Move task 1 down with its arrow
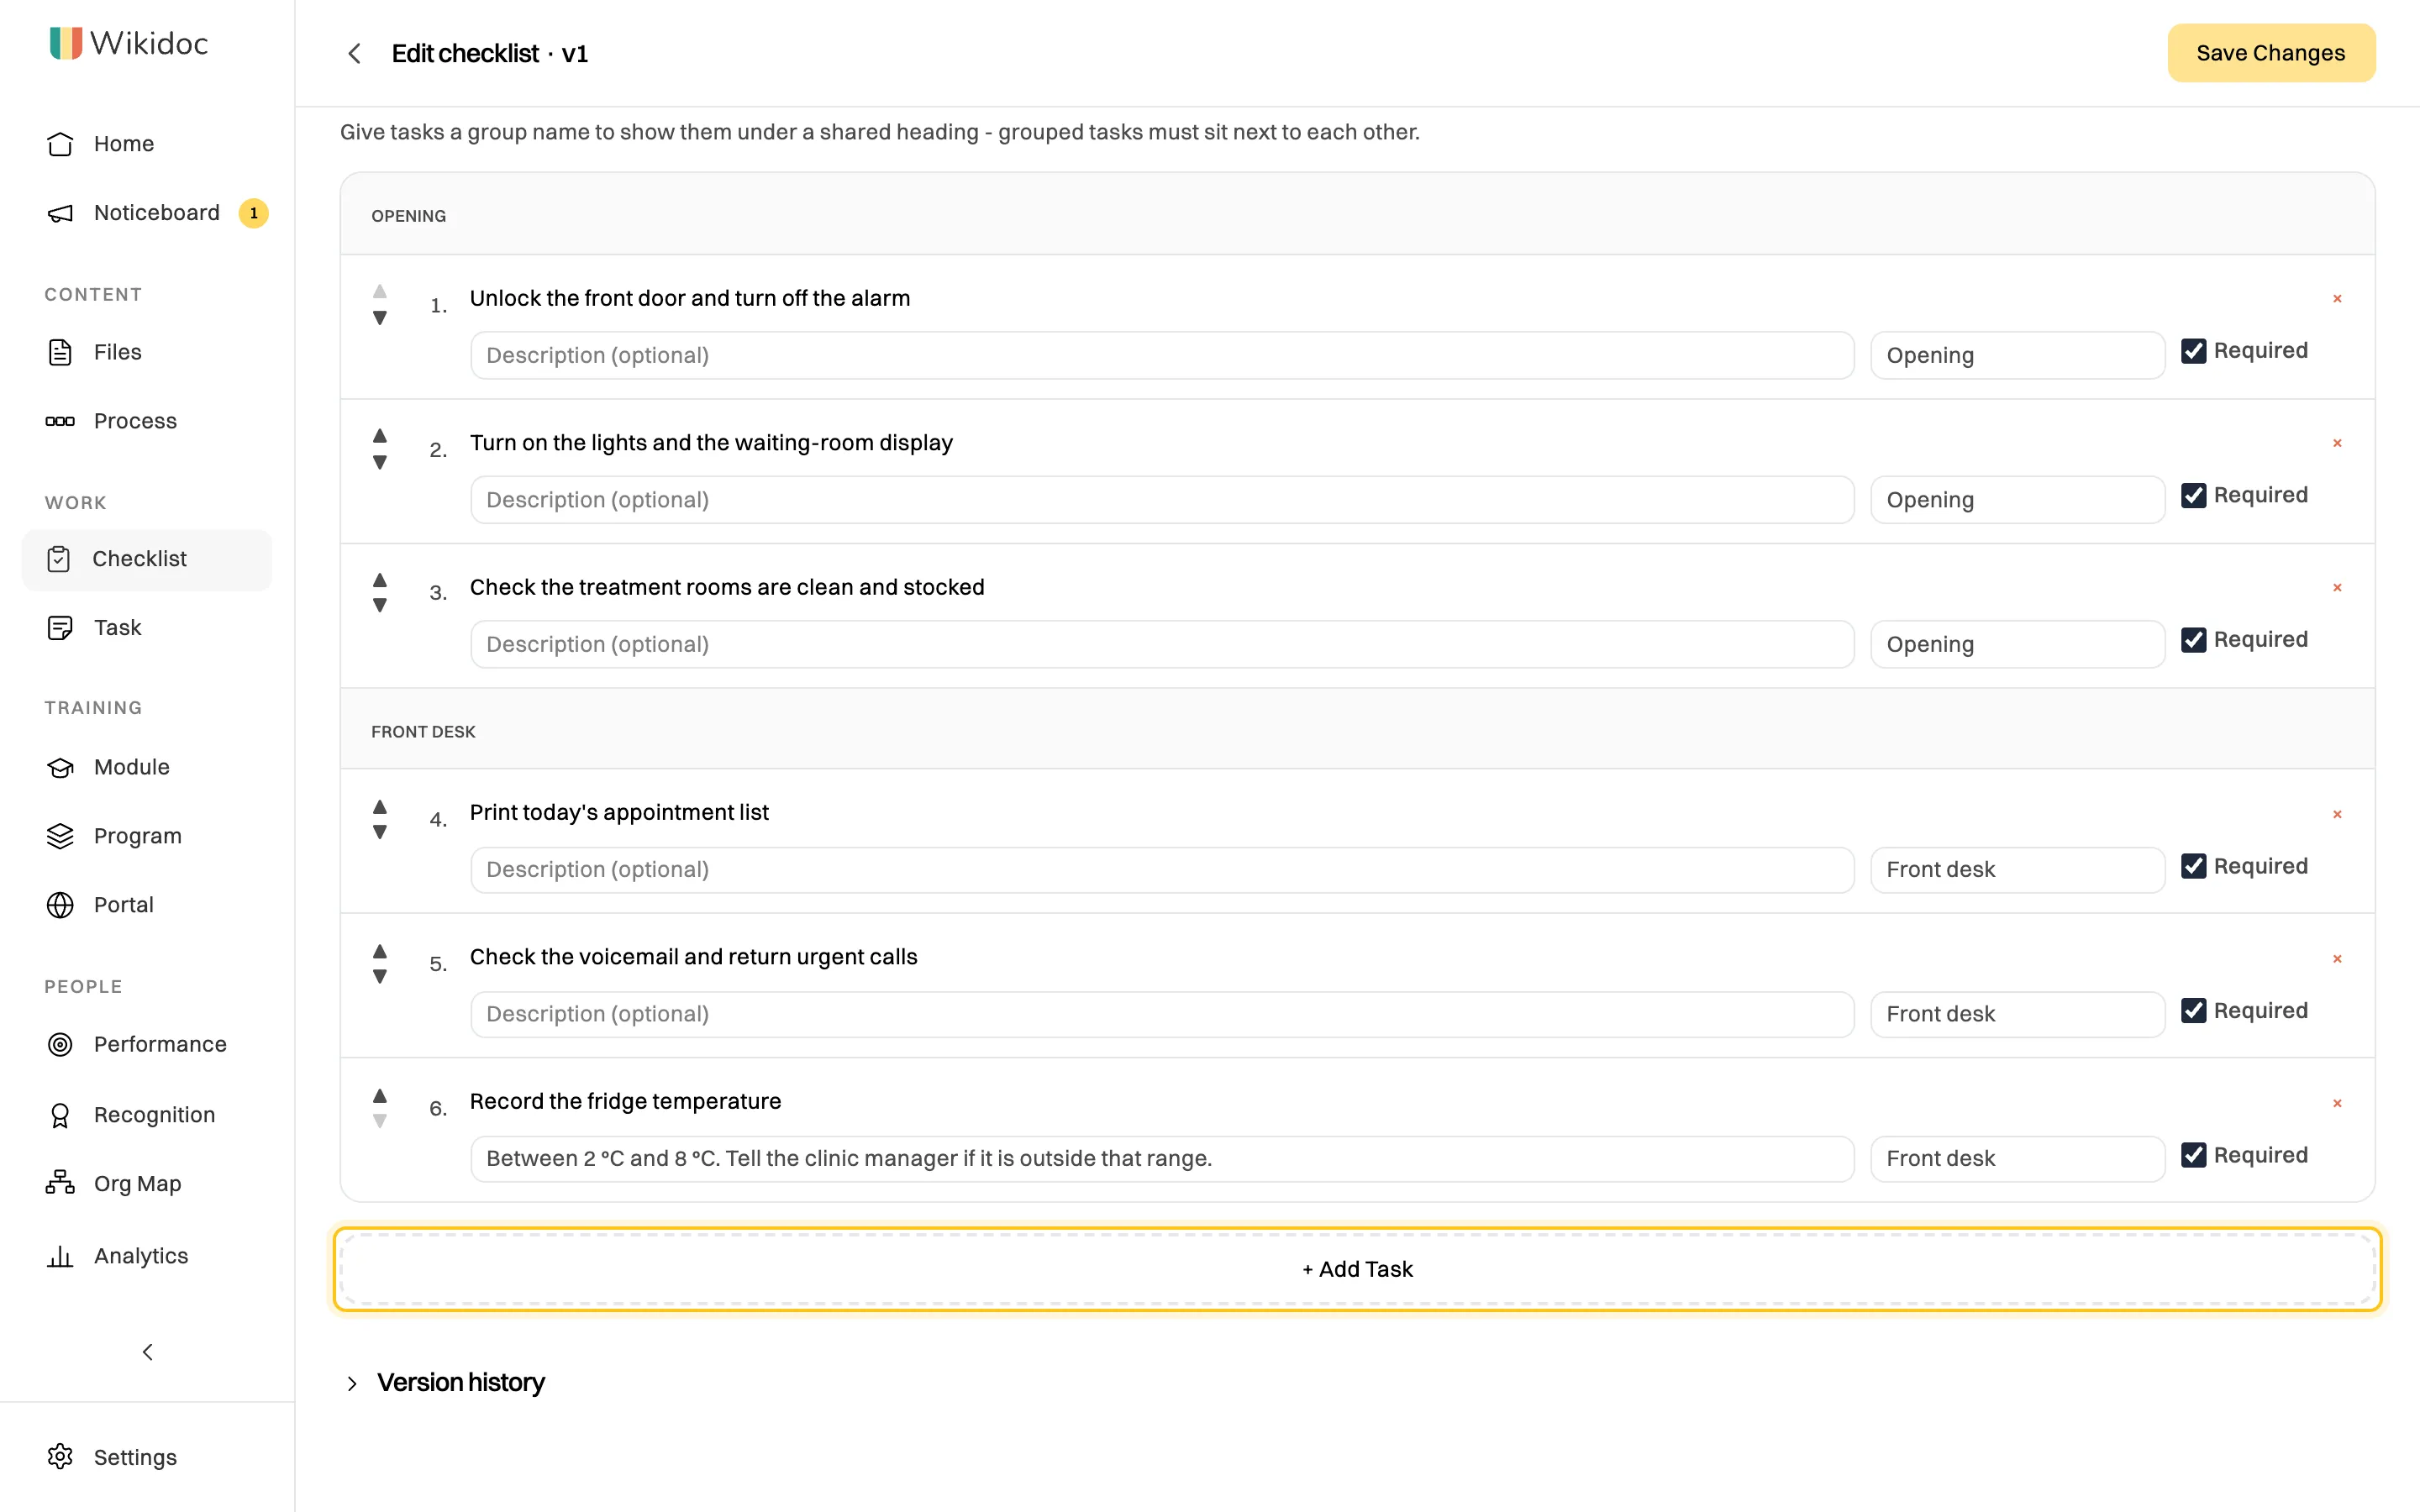Viewport: 2420px width, 1512px height. [x=380, y=318]
